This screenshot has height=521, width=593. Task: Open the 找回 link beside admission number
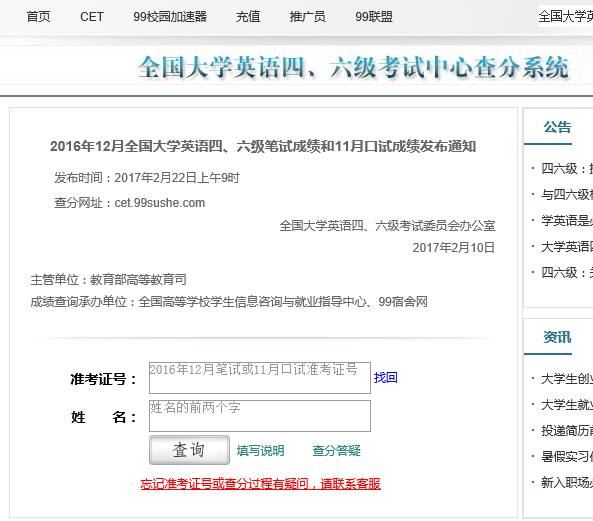click(385, 377)
